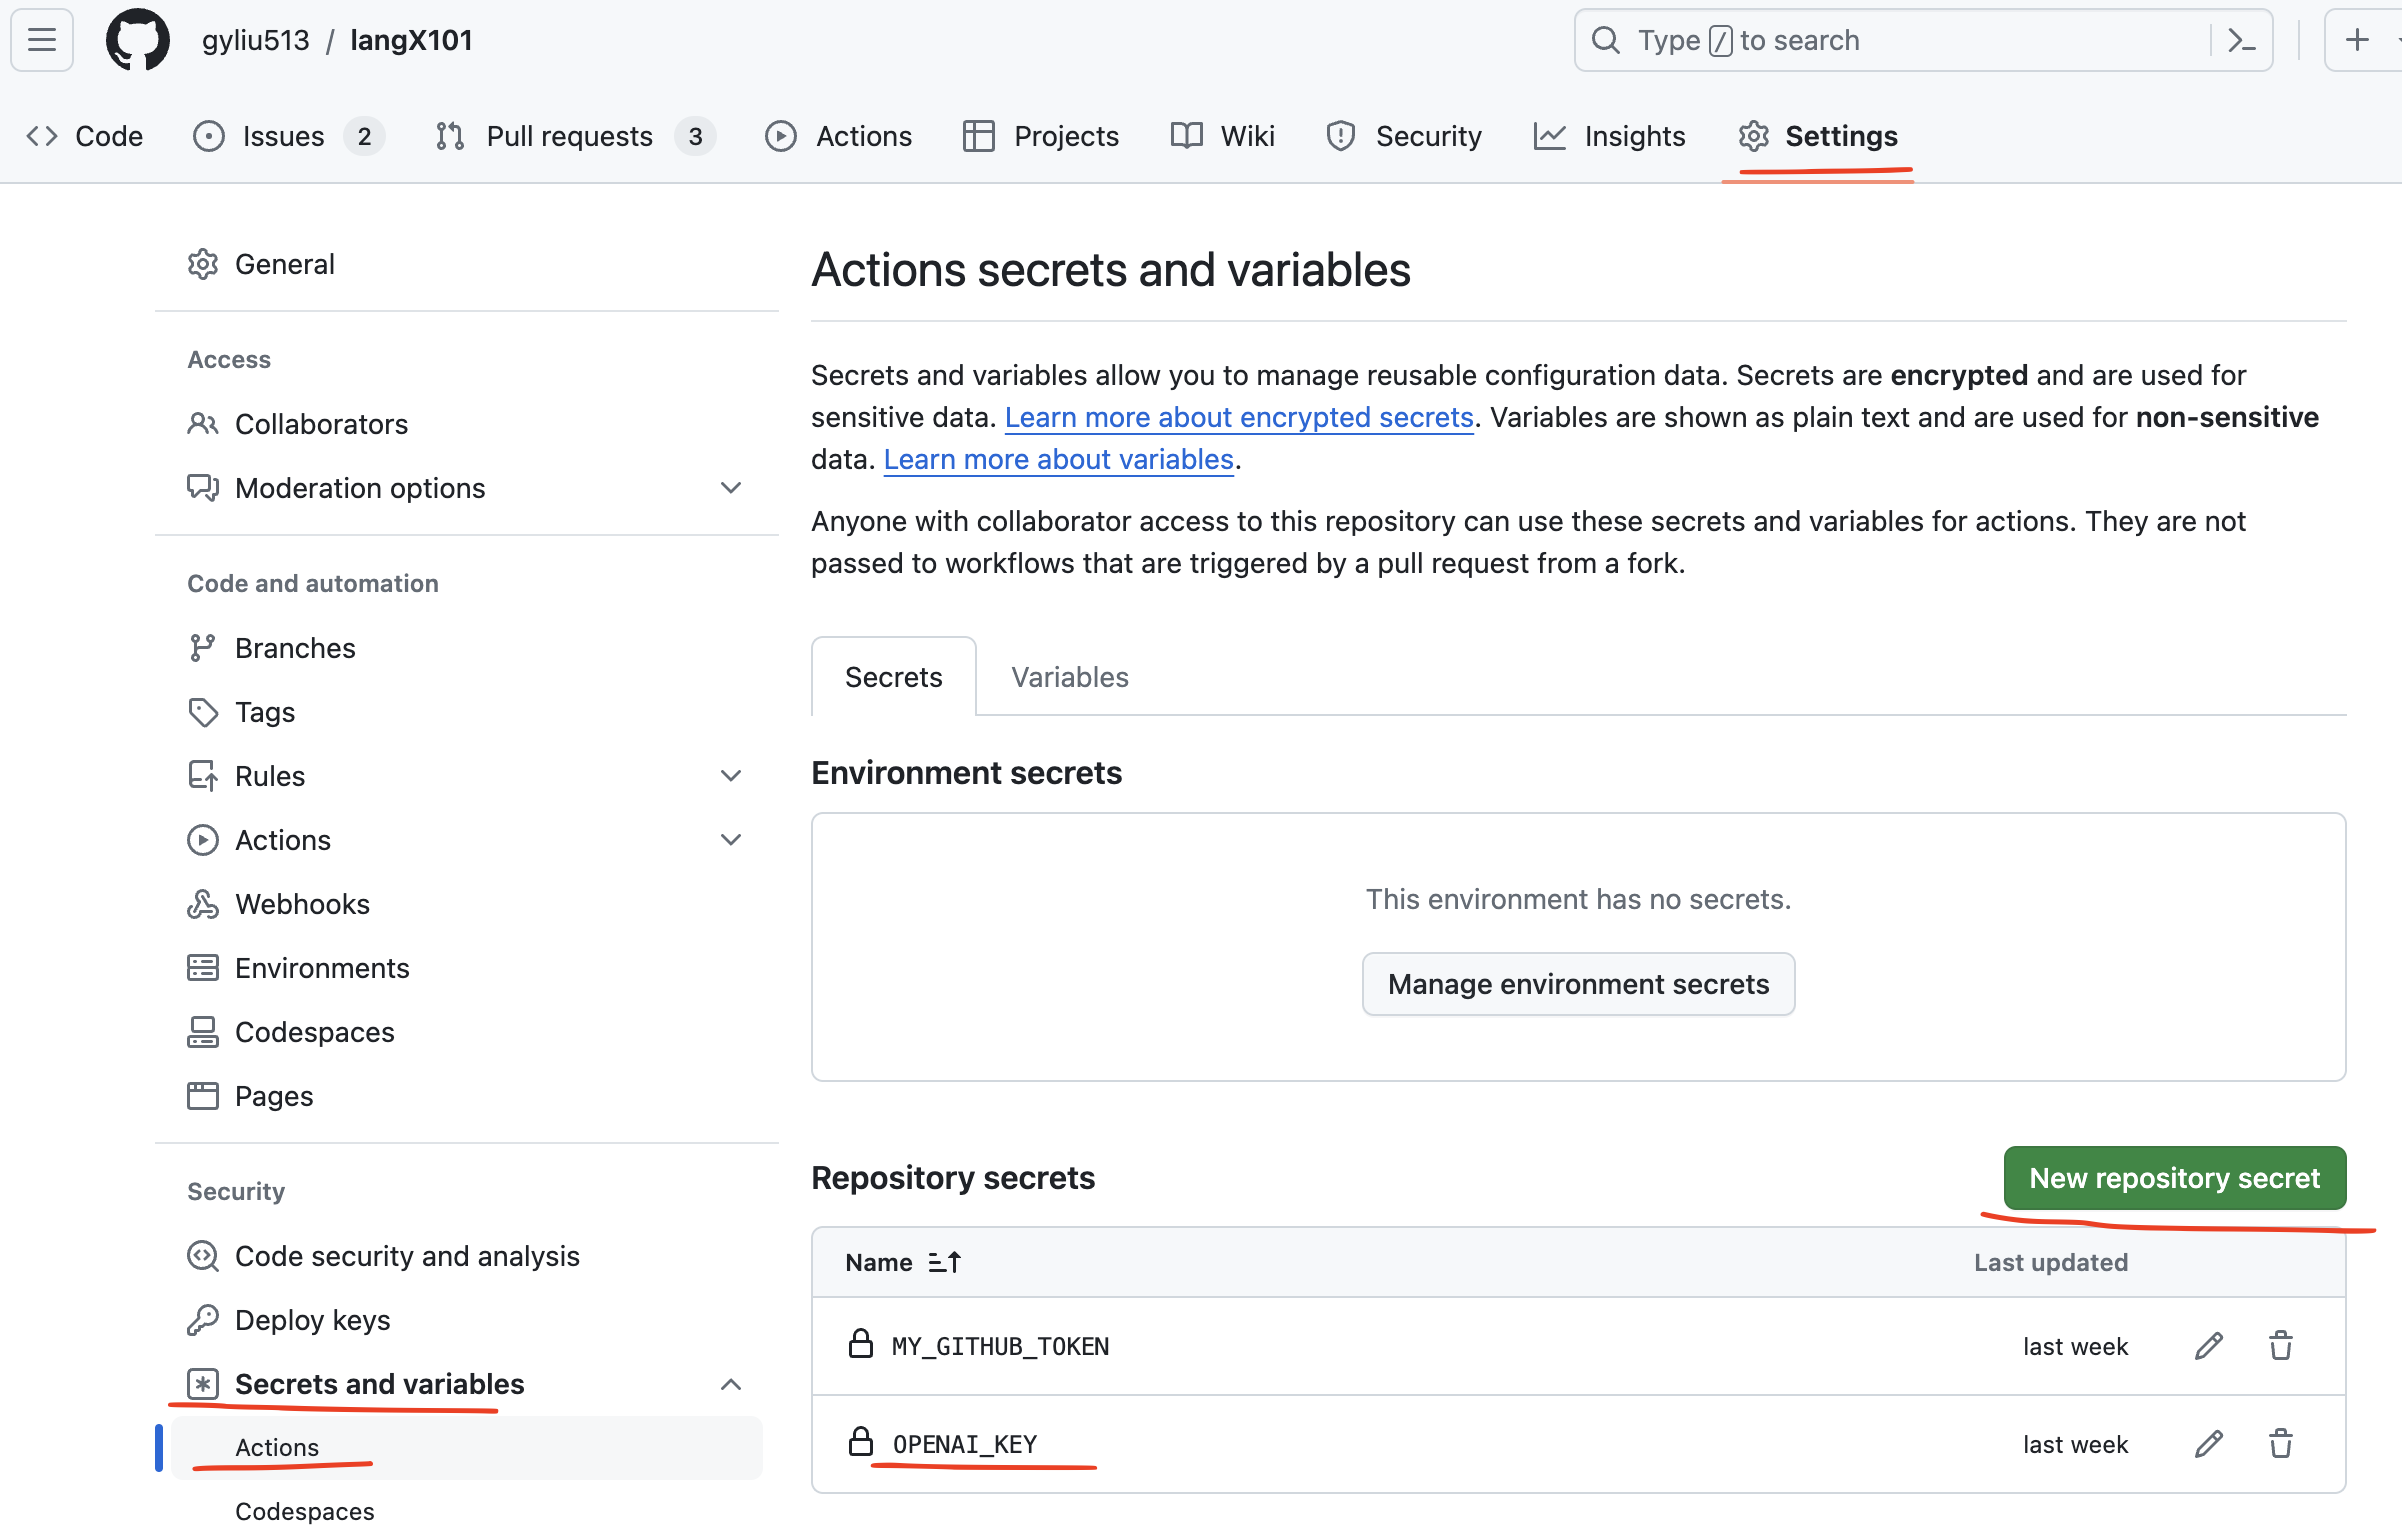Click Manage environment secrets button
The image size is (2402, 1532).
(x=1579, y=984)
